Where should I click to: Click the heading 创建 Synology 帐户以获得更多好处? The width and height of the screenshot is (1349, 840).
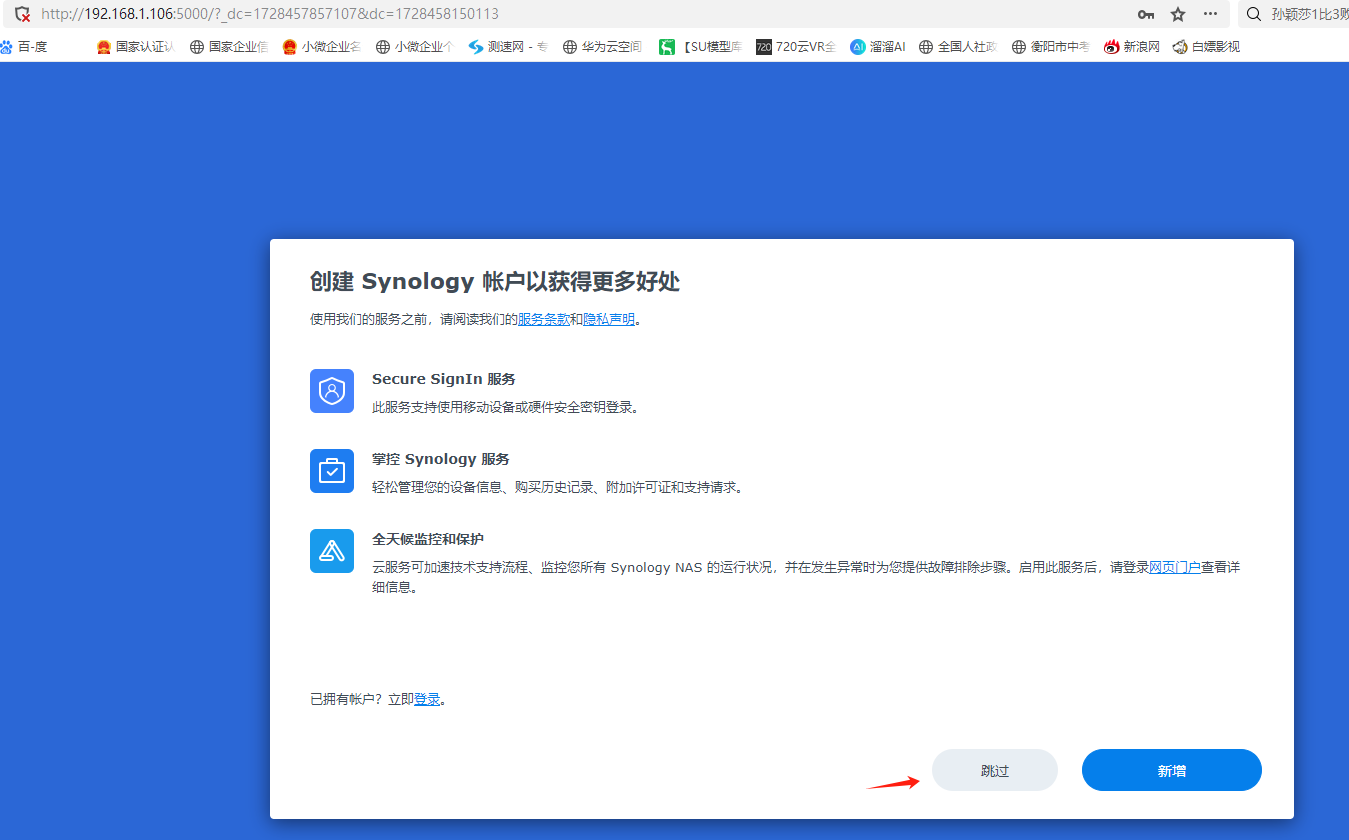pos(495,281)
